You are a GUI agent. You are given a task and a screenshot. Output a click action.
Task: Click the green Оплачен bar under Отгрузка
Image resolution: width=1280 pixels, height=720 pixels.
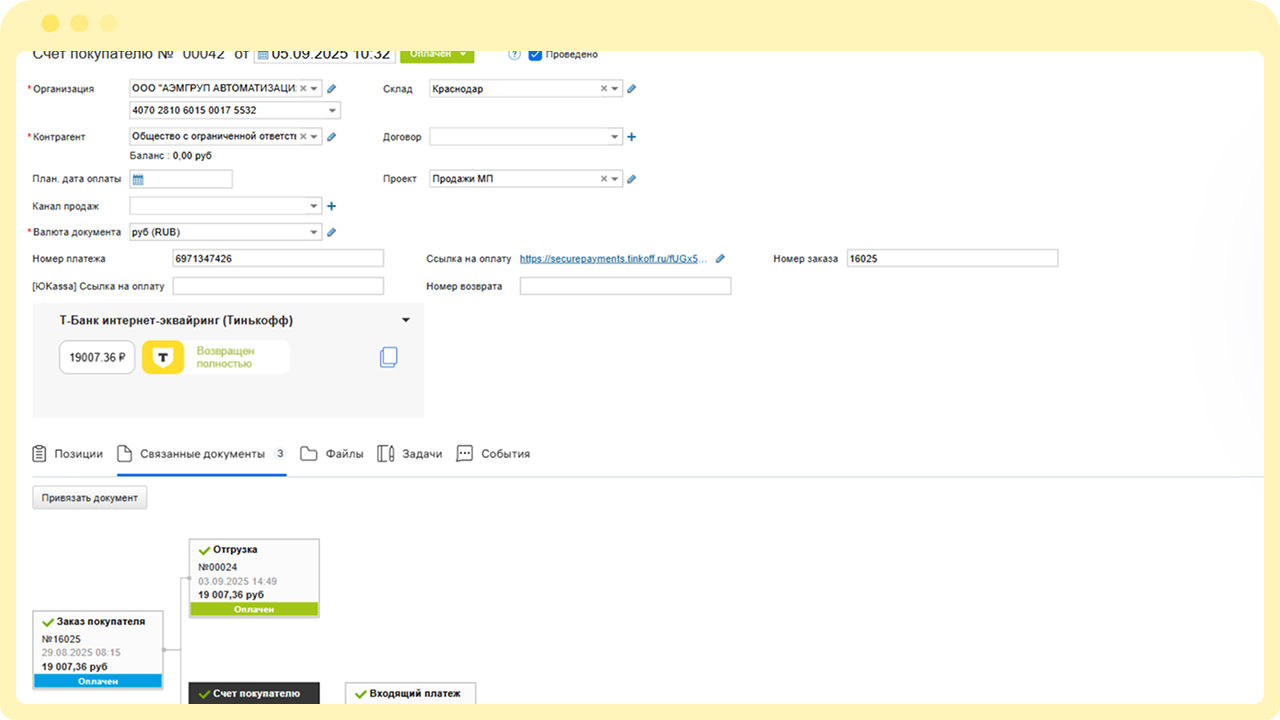254,609
